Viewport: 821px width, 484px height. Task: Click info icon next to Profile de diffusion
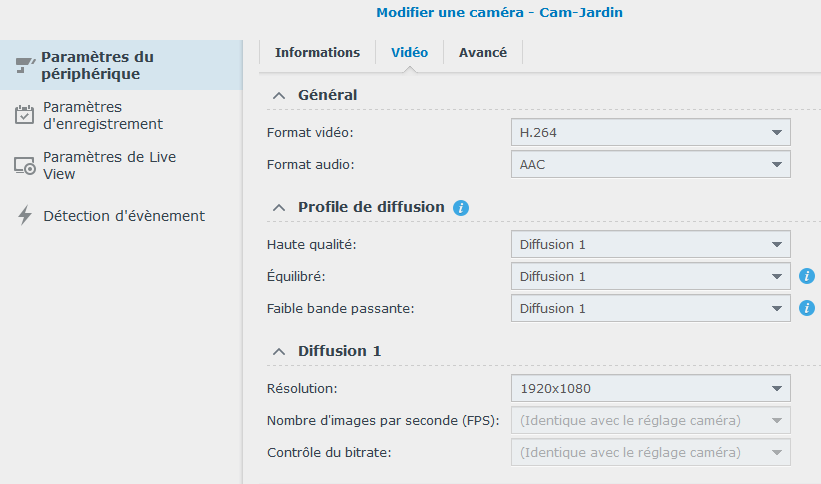(461, 208)
